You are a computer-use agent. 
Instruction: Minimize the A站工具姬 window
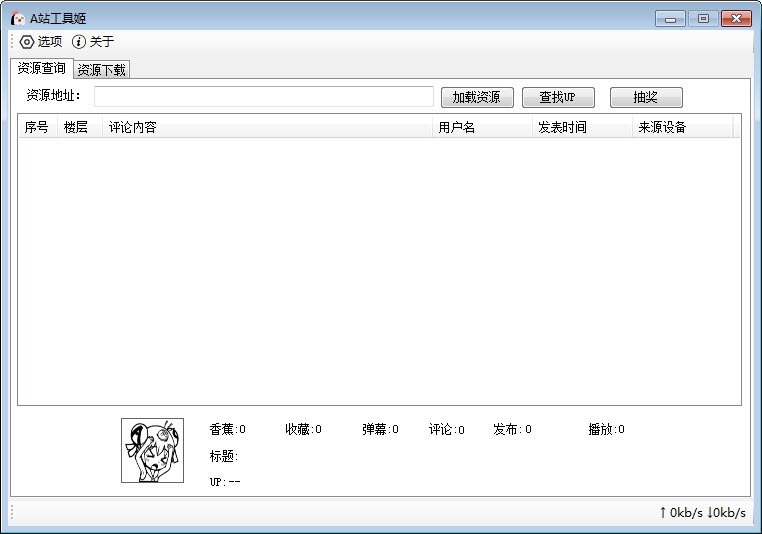pos(670,19)
